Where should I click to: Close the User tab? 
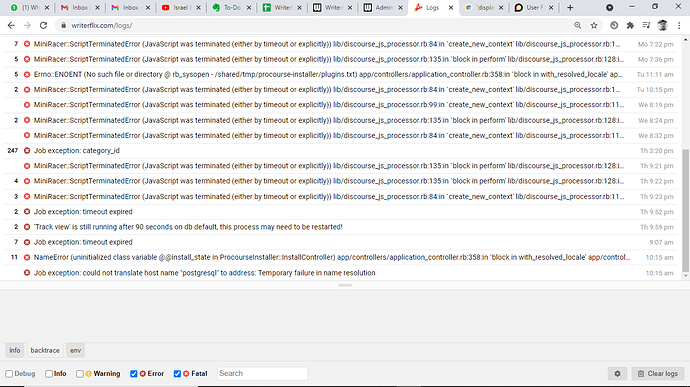(551, 7)
